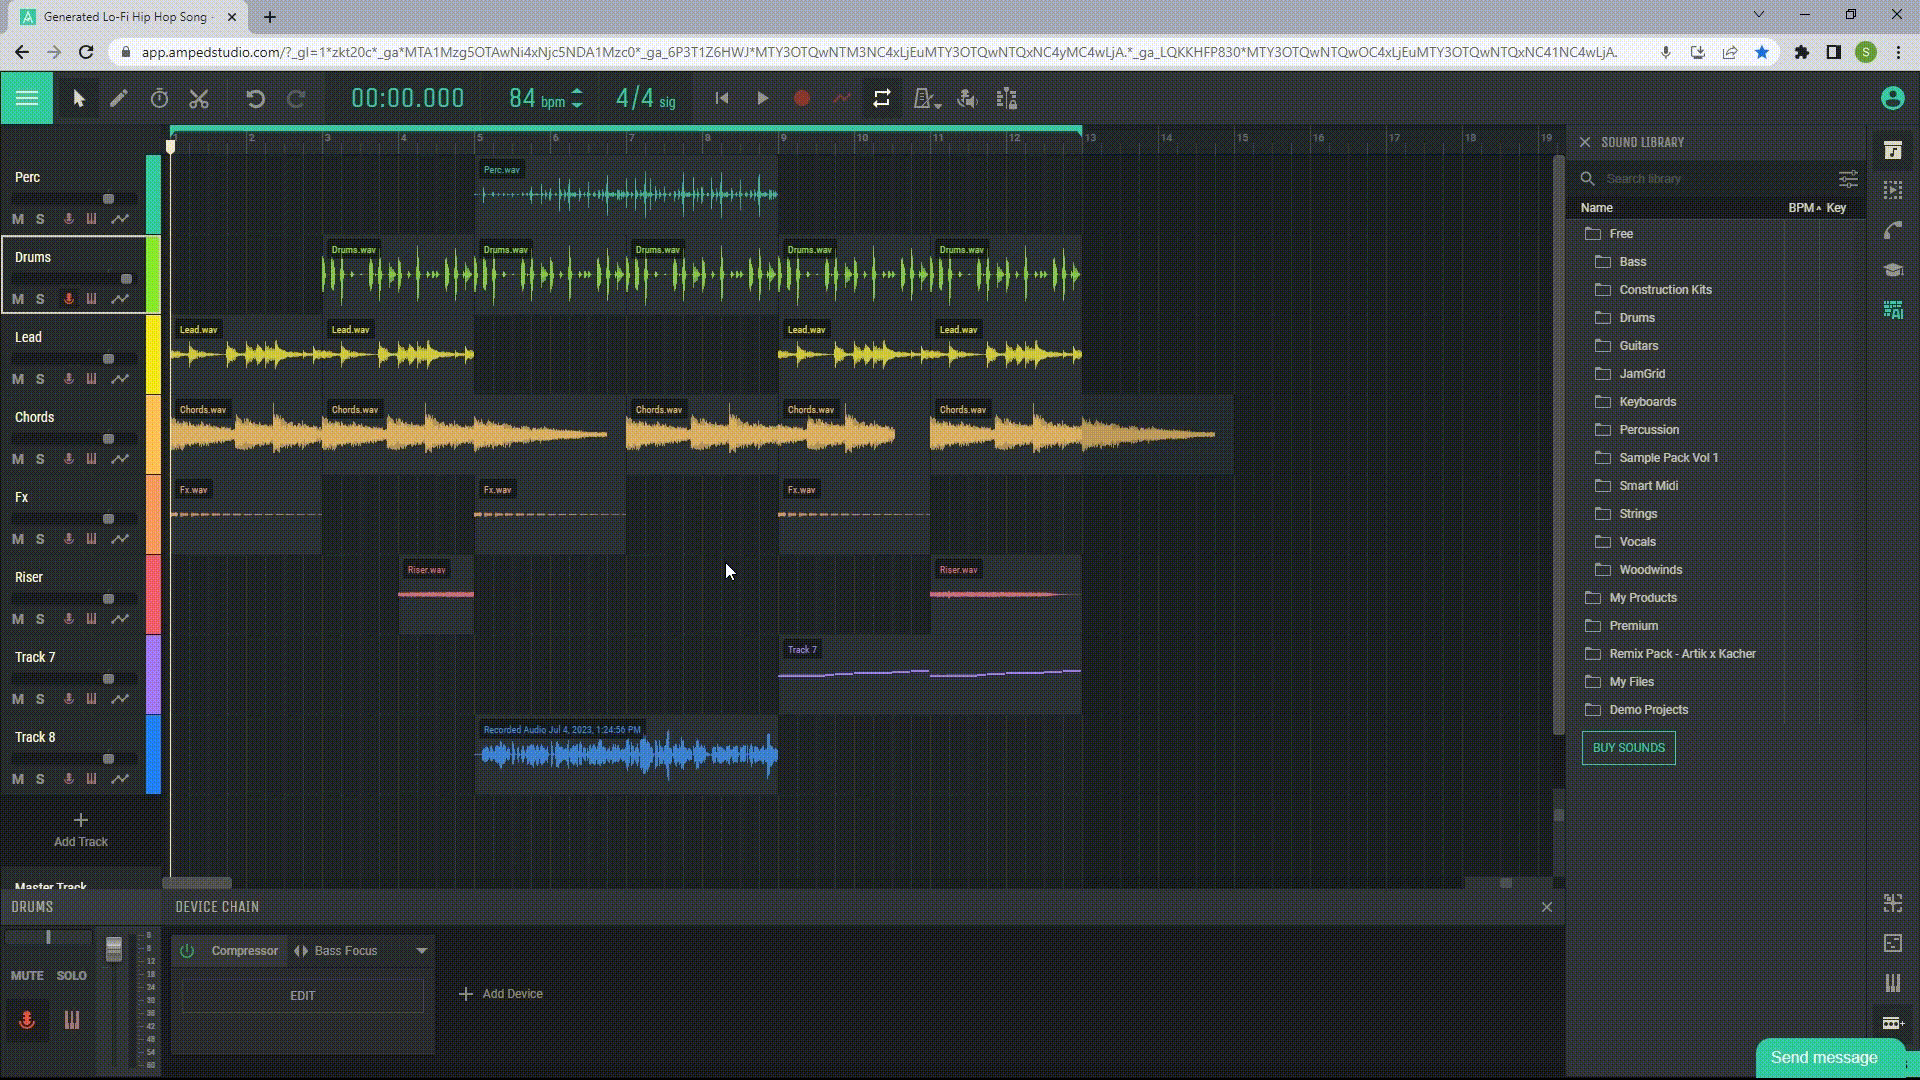This screenshot has width=1920, height=1080.
Task: Select the Split/Cut tool
Action: pos(198,99)
